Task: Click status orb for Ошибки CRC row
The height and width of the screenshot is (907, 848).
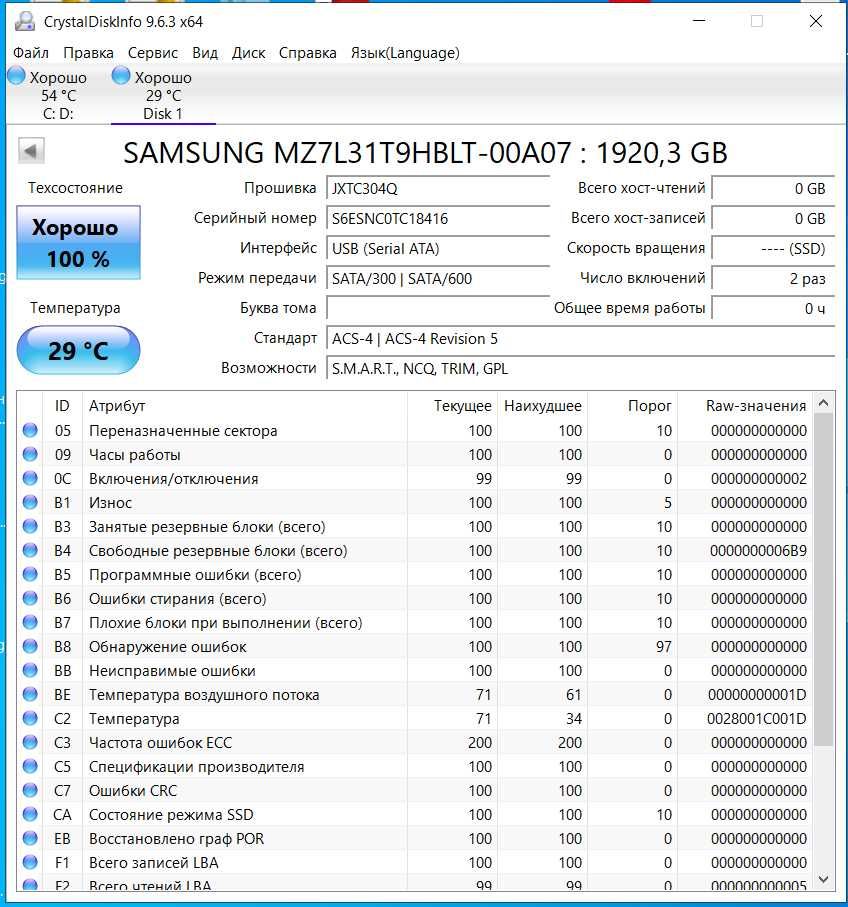Action: [30, 791]
